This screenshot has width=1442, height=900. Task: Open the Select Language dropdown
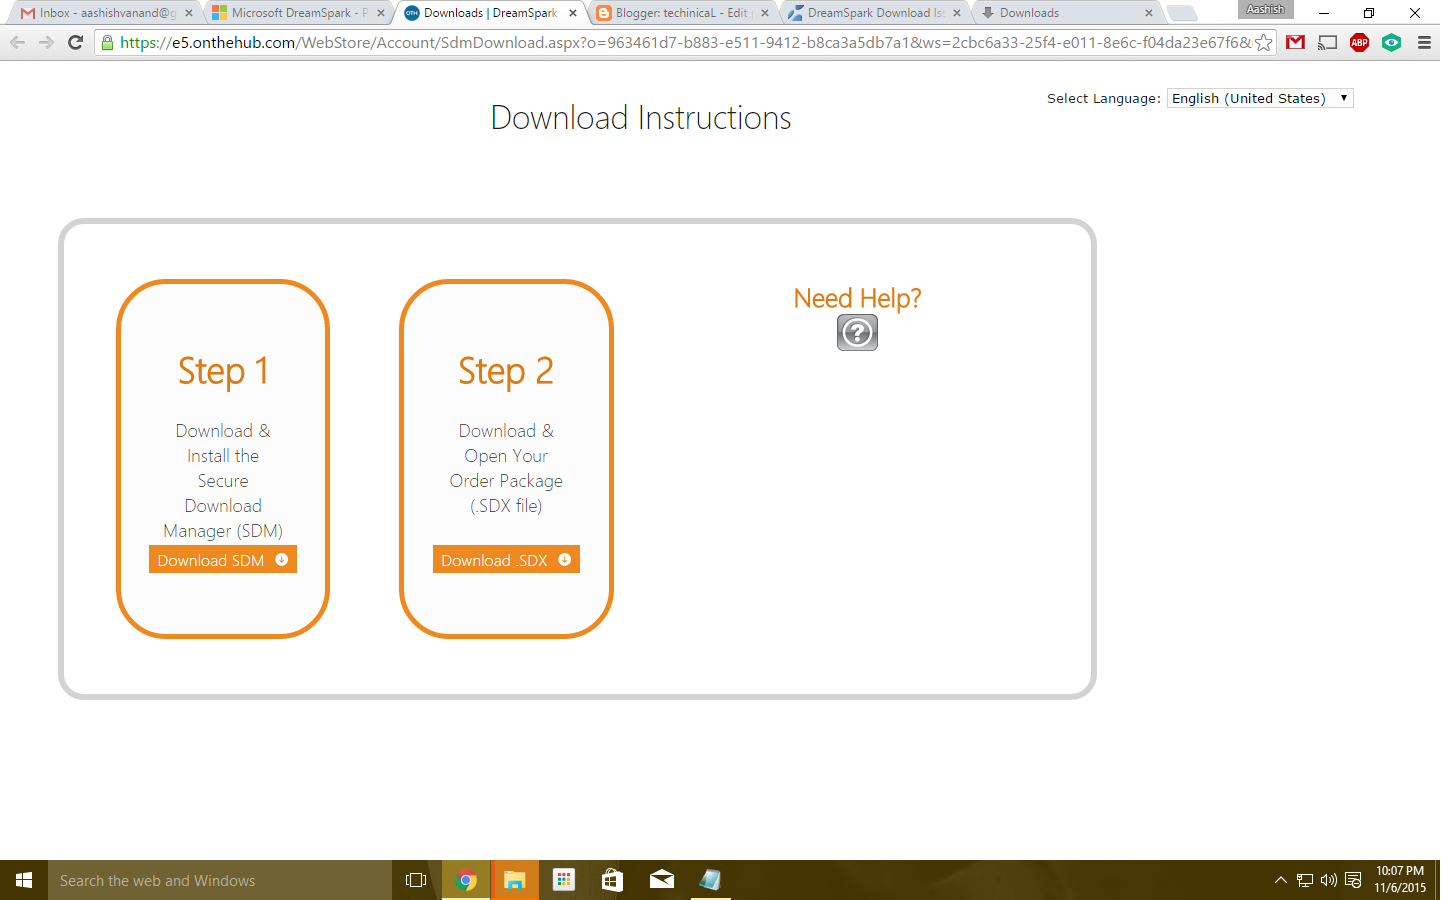pos(1259,97)
